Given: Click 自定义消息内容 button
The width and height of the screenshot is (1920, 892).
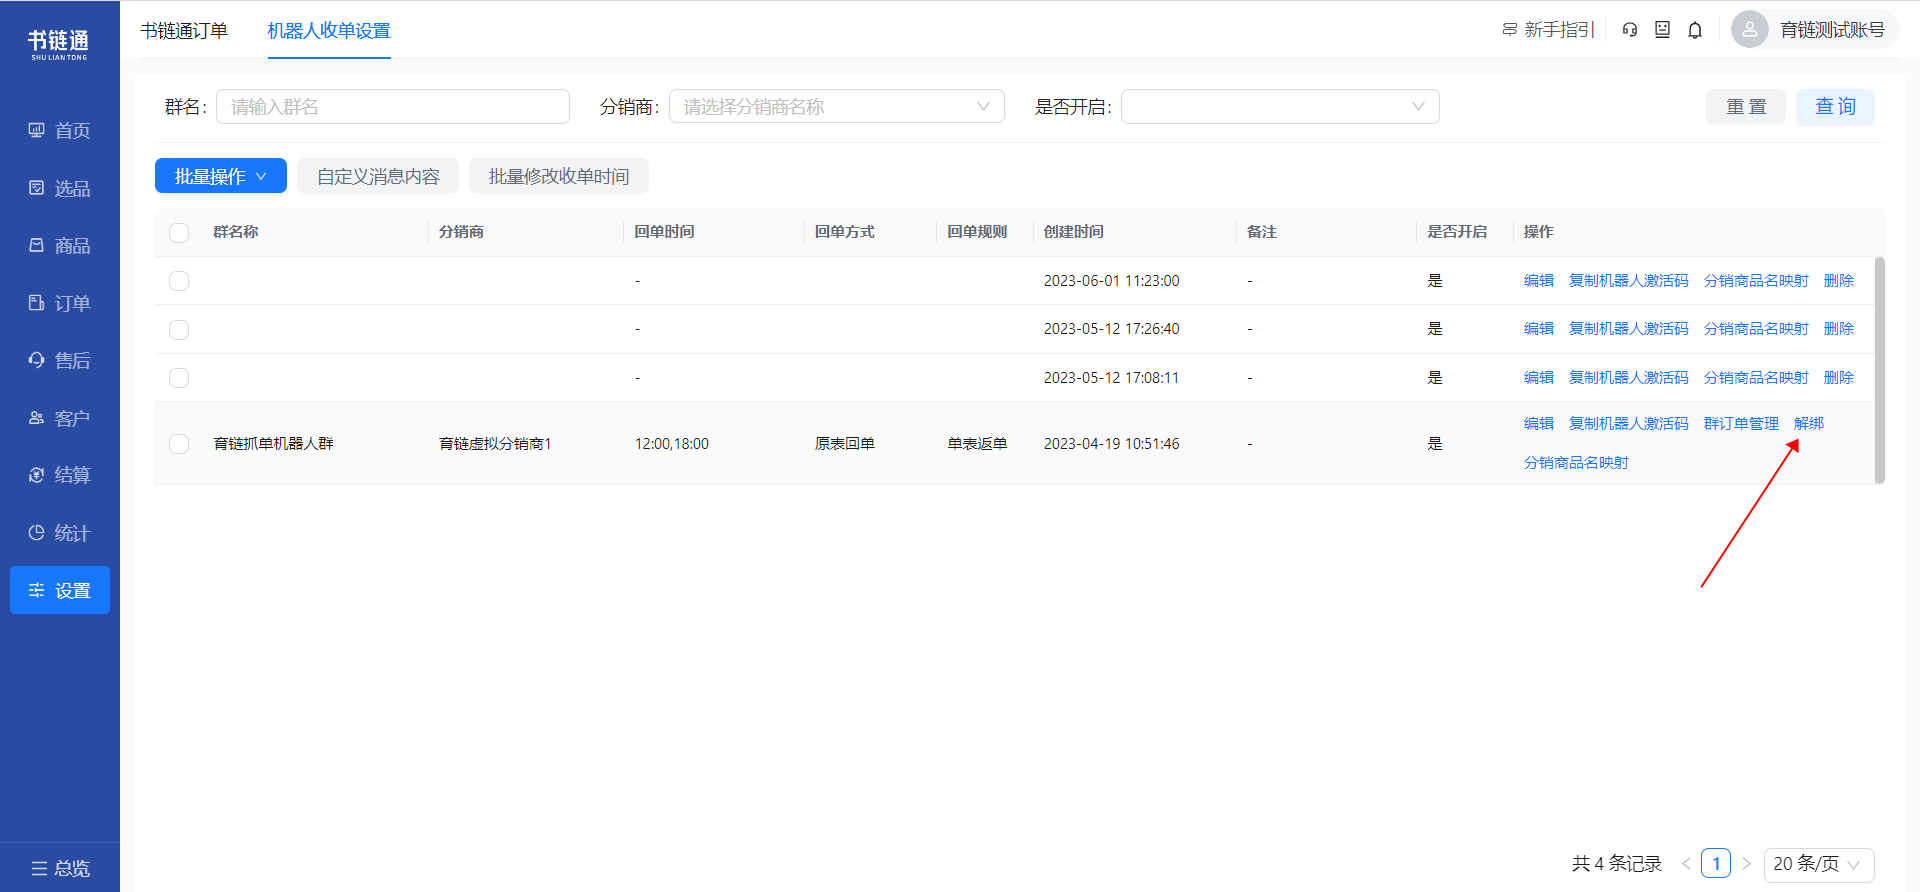Looking at the screenshot, I should [x=378, y=176].
